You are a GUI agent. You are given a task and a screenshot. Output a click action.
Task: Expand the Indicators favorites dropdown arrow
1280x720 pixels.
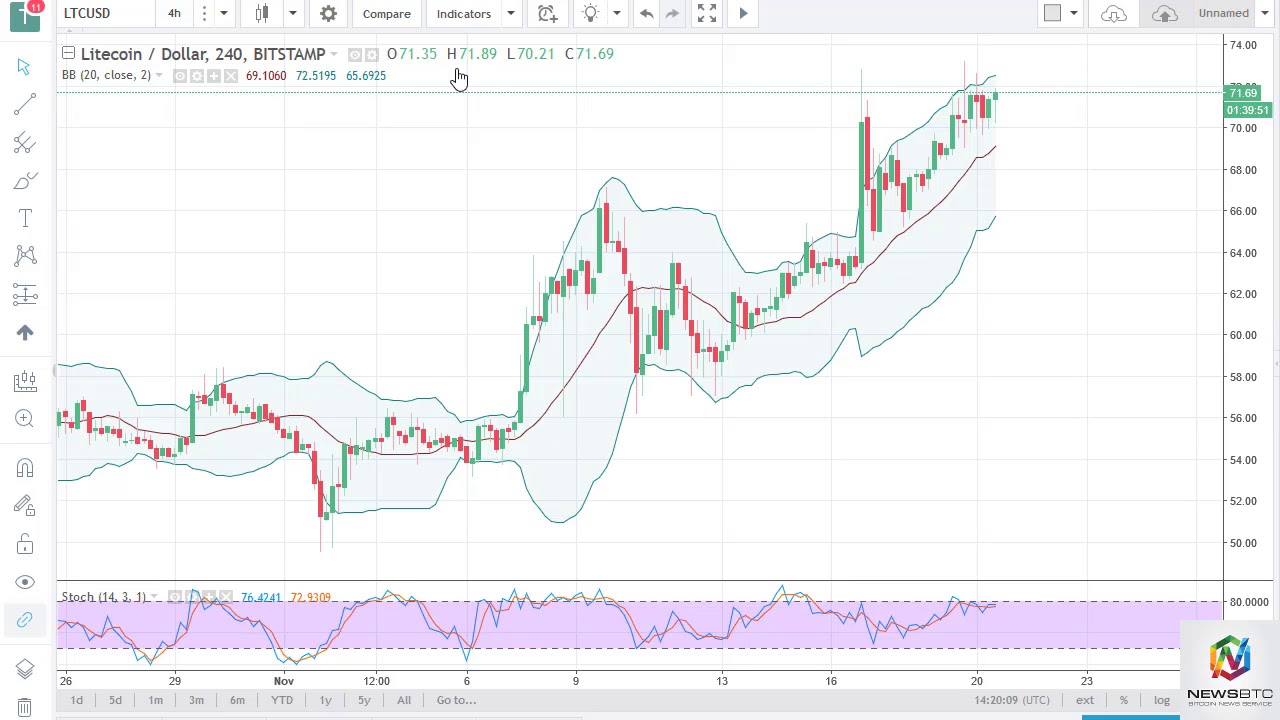tap(511, 13)
